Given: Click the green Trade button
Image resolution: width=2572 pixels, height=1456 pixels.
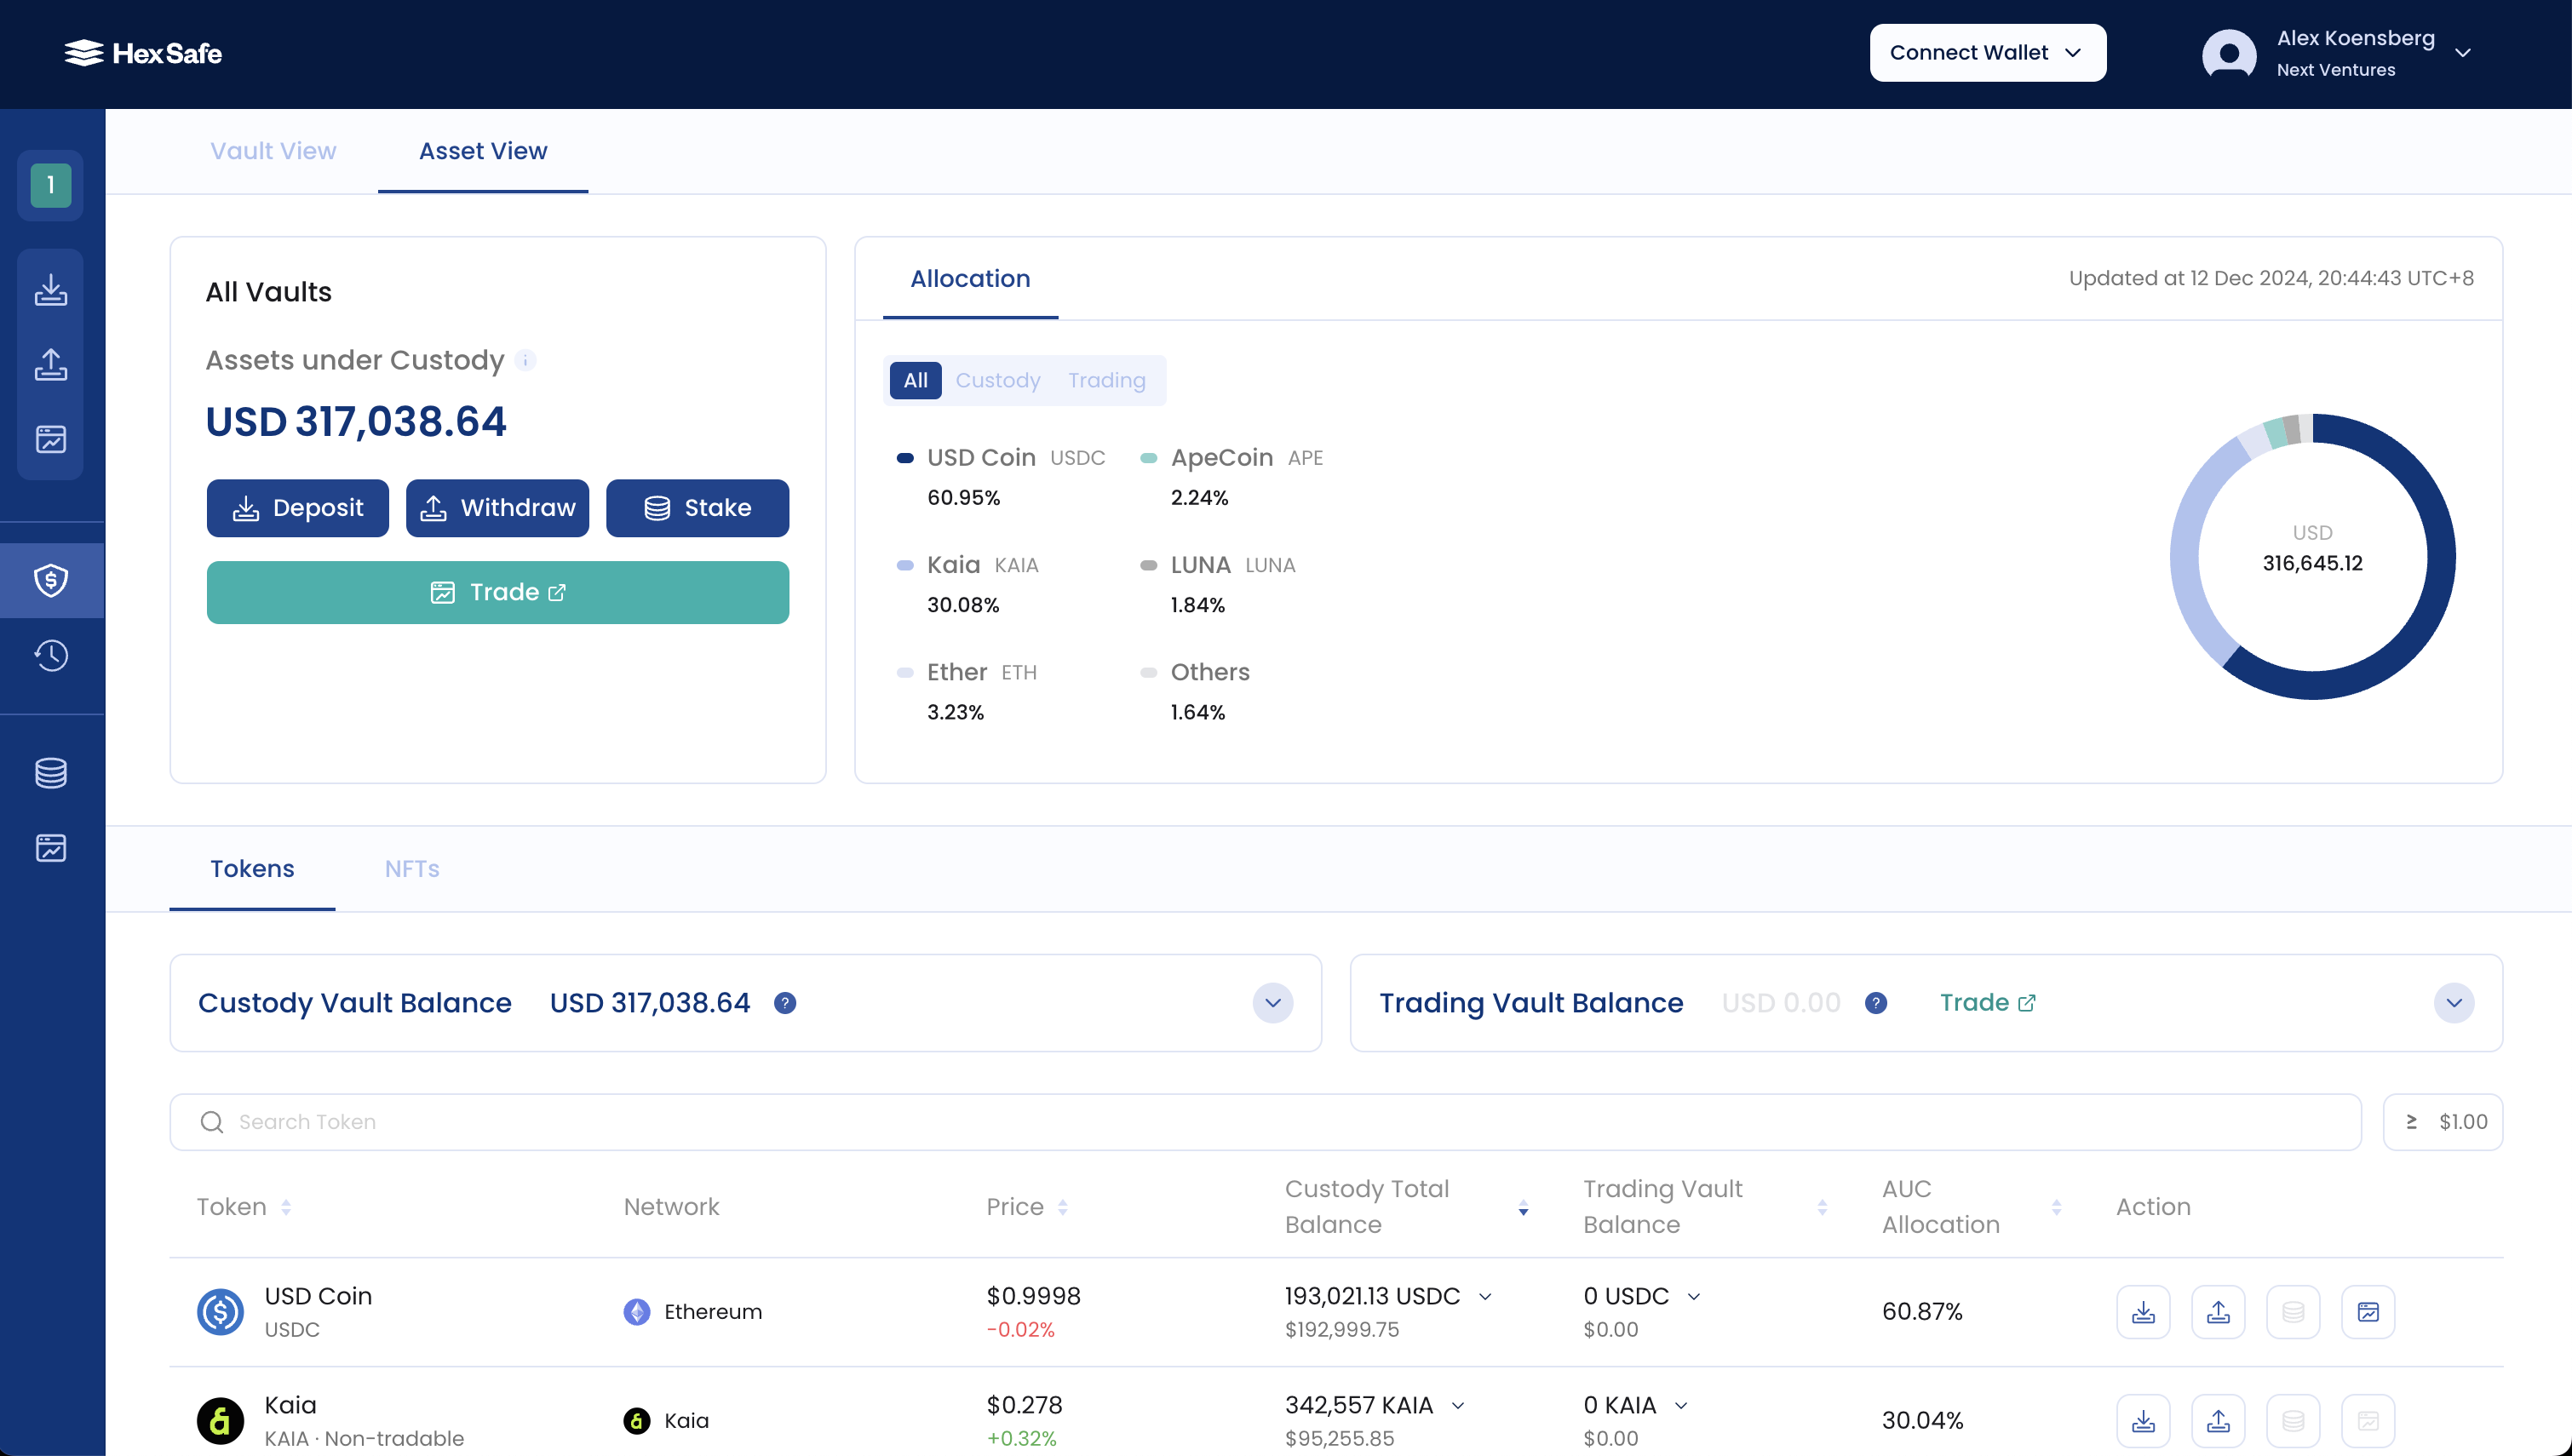Looking at the screenshot, I should pyautogui.click(x=498, y=593).
